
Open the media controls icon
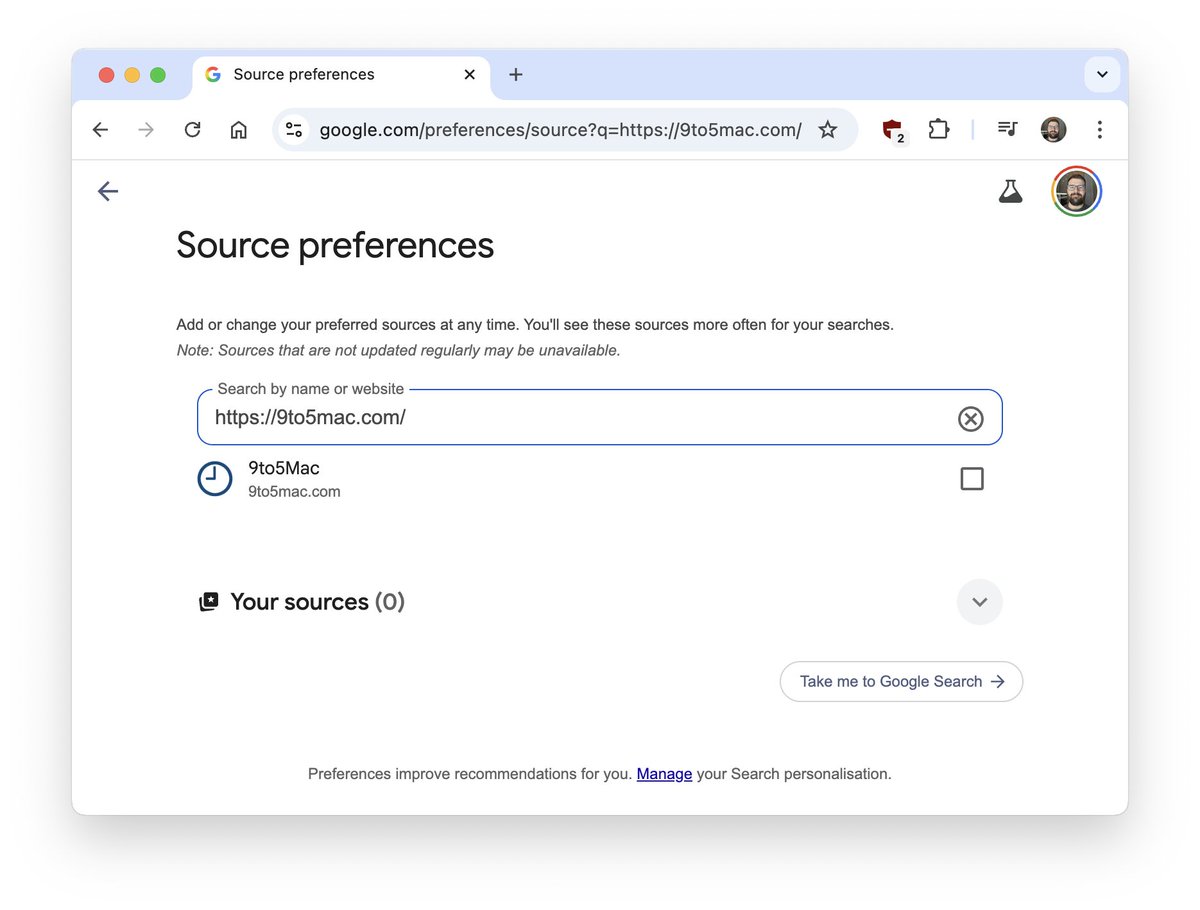coord(1008,130)
